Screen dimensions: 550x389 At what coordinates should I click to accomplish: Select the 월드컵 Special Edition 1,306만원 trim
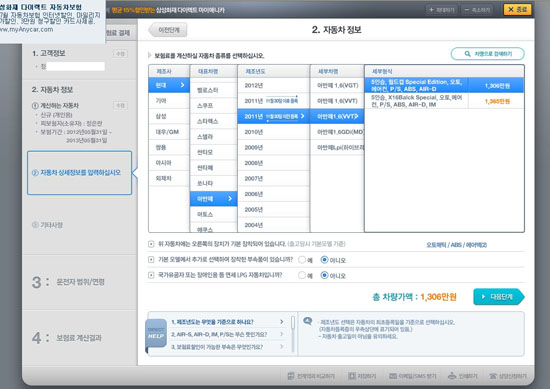coord(444,85)
